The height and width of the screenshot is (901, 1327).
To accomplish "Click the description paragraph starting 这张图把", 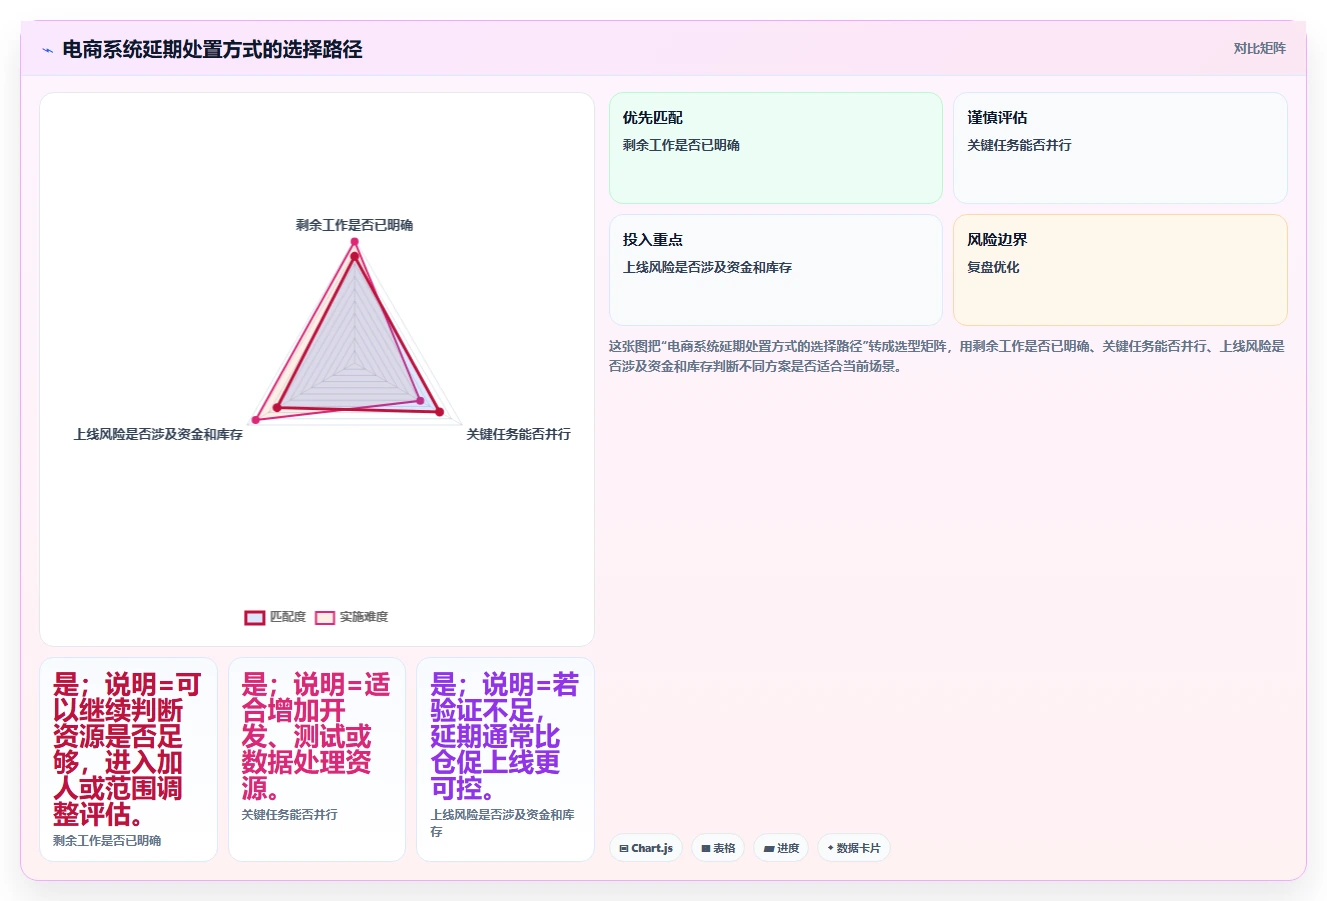I will click(x=947, y=356).
